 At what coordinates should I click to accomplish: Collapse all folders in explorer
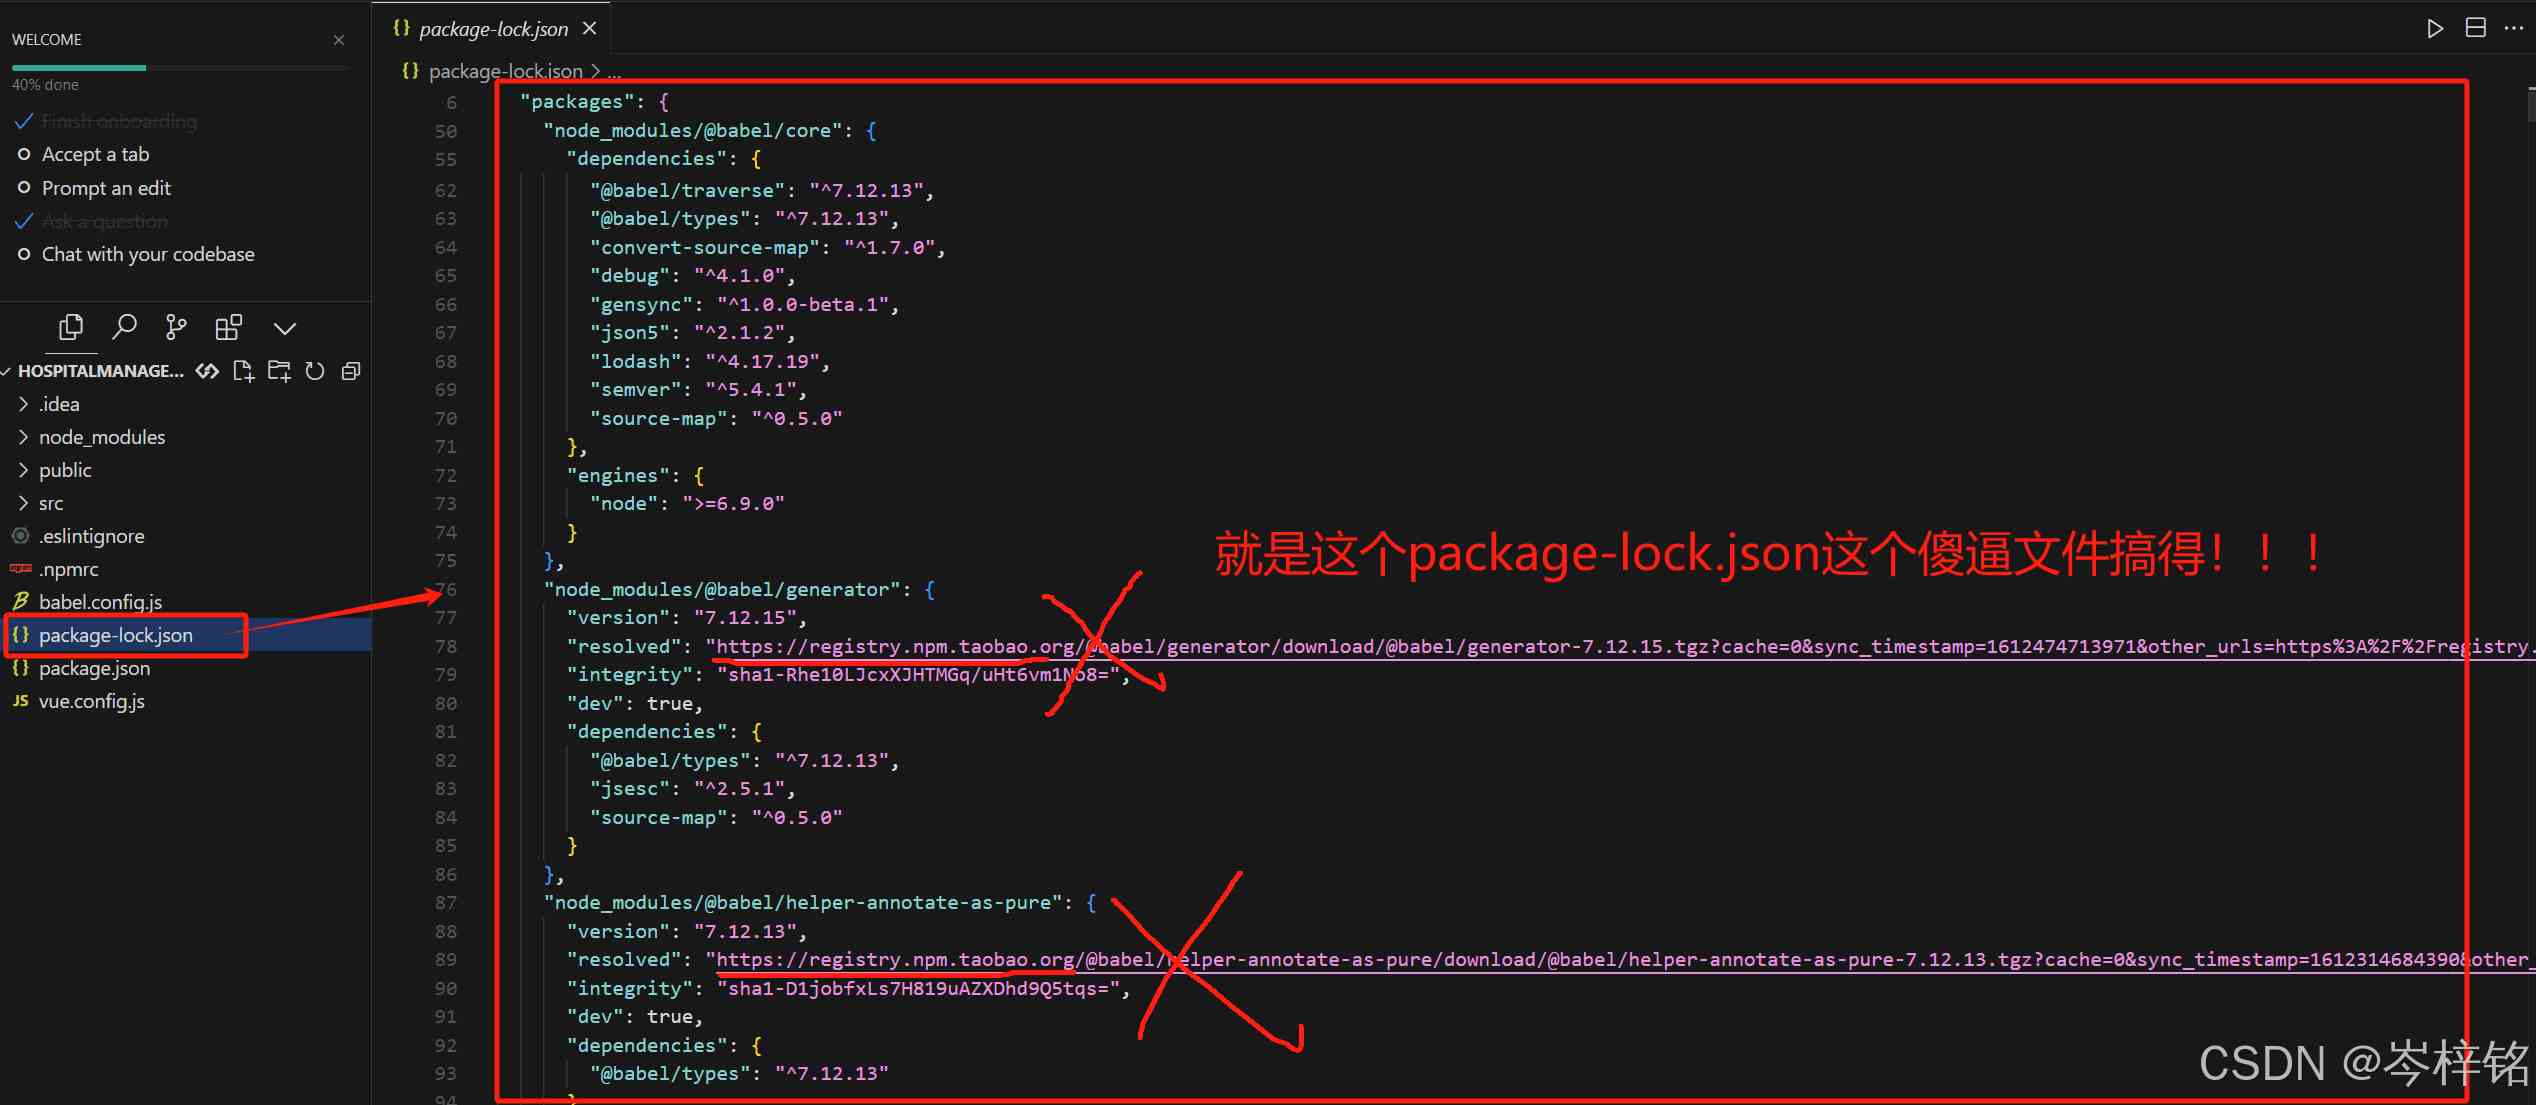pos(351,371)
